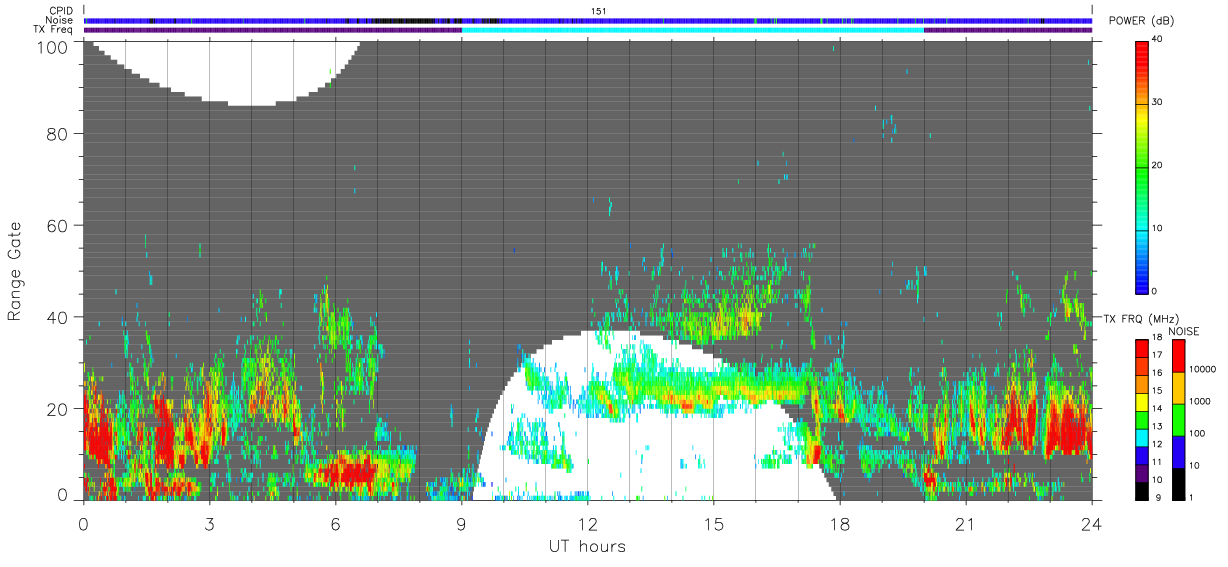Click the x-axis tick label 3
This screenshot has width=1228, height=567.
point(209,523)
